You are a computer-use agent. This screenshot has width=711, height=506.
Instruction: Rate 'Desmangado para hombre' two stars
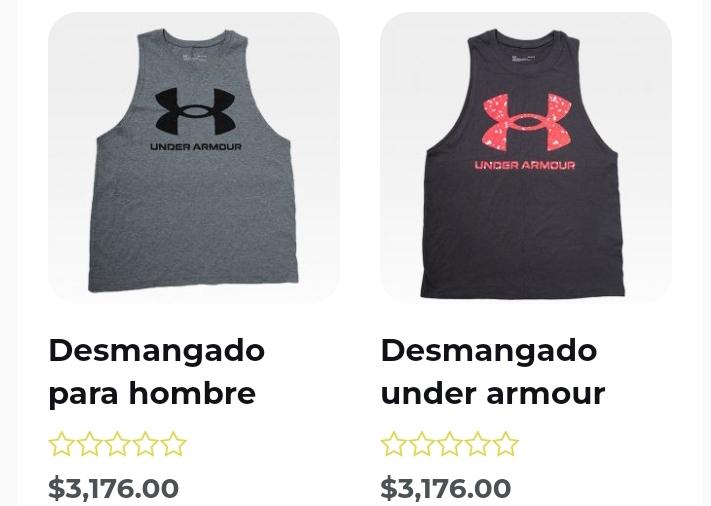89,444
